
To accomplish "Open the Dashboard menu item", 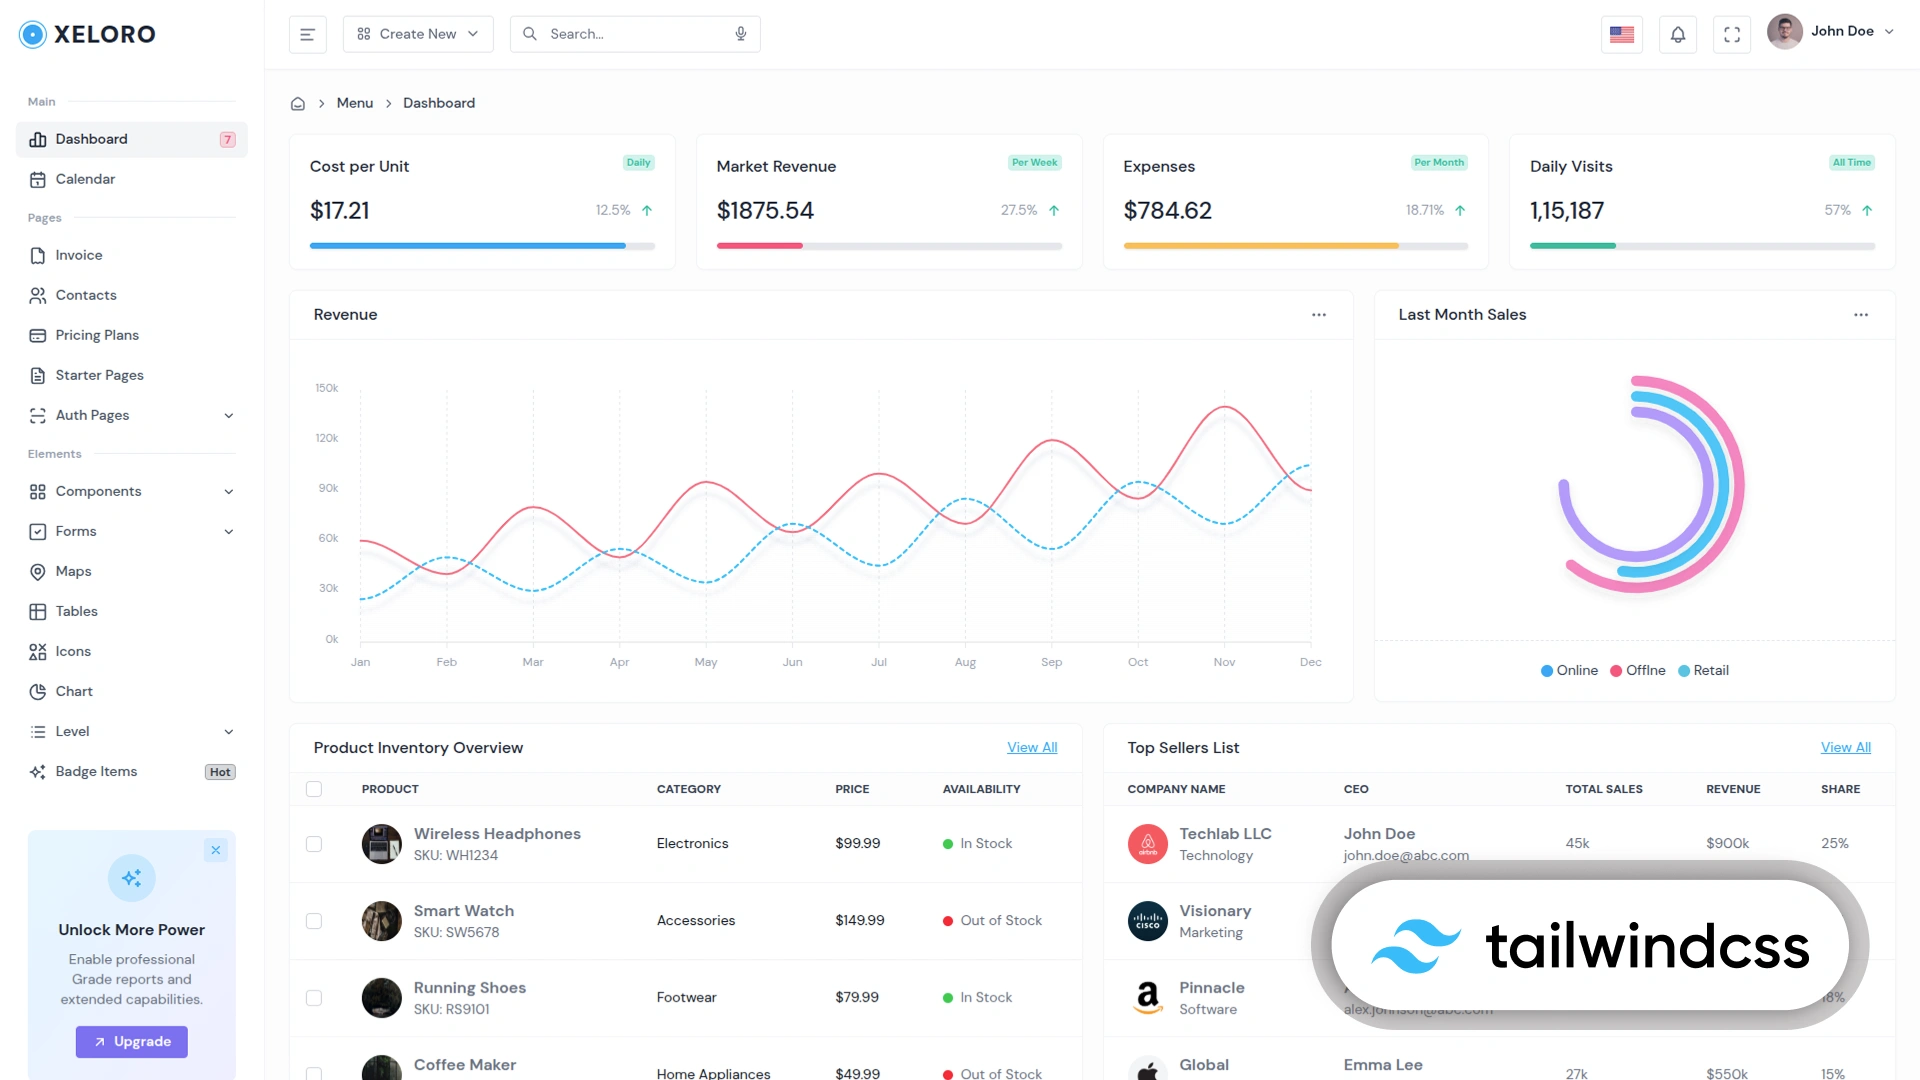I will coord(132,139).
